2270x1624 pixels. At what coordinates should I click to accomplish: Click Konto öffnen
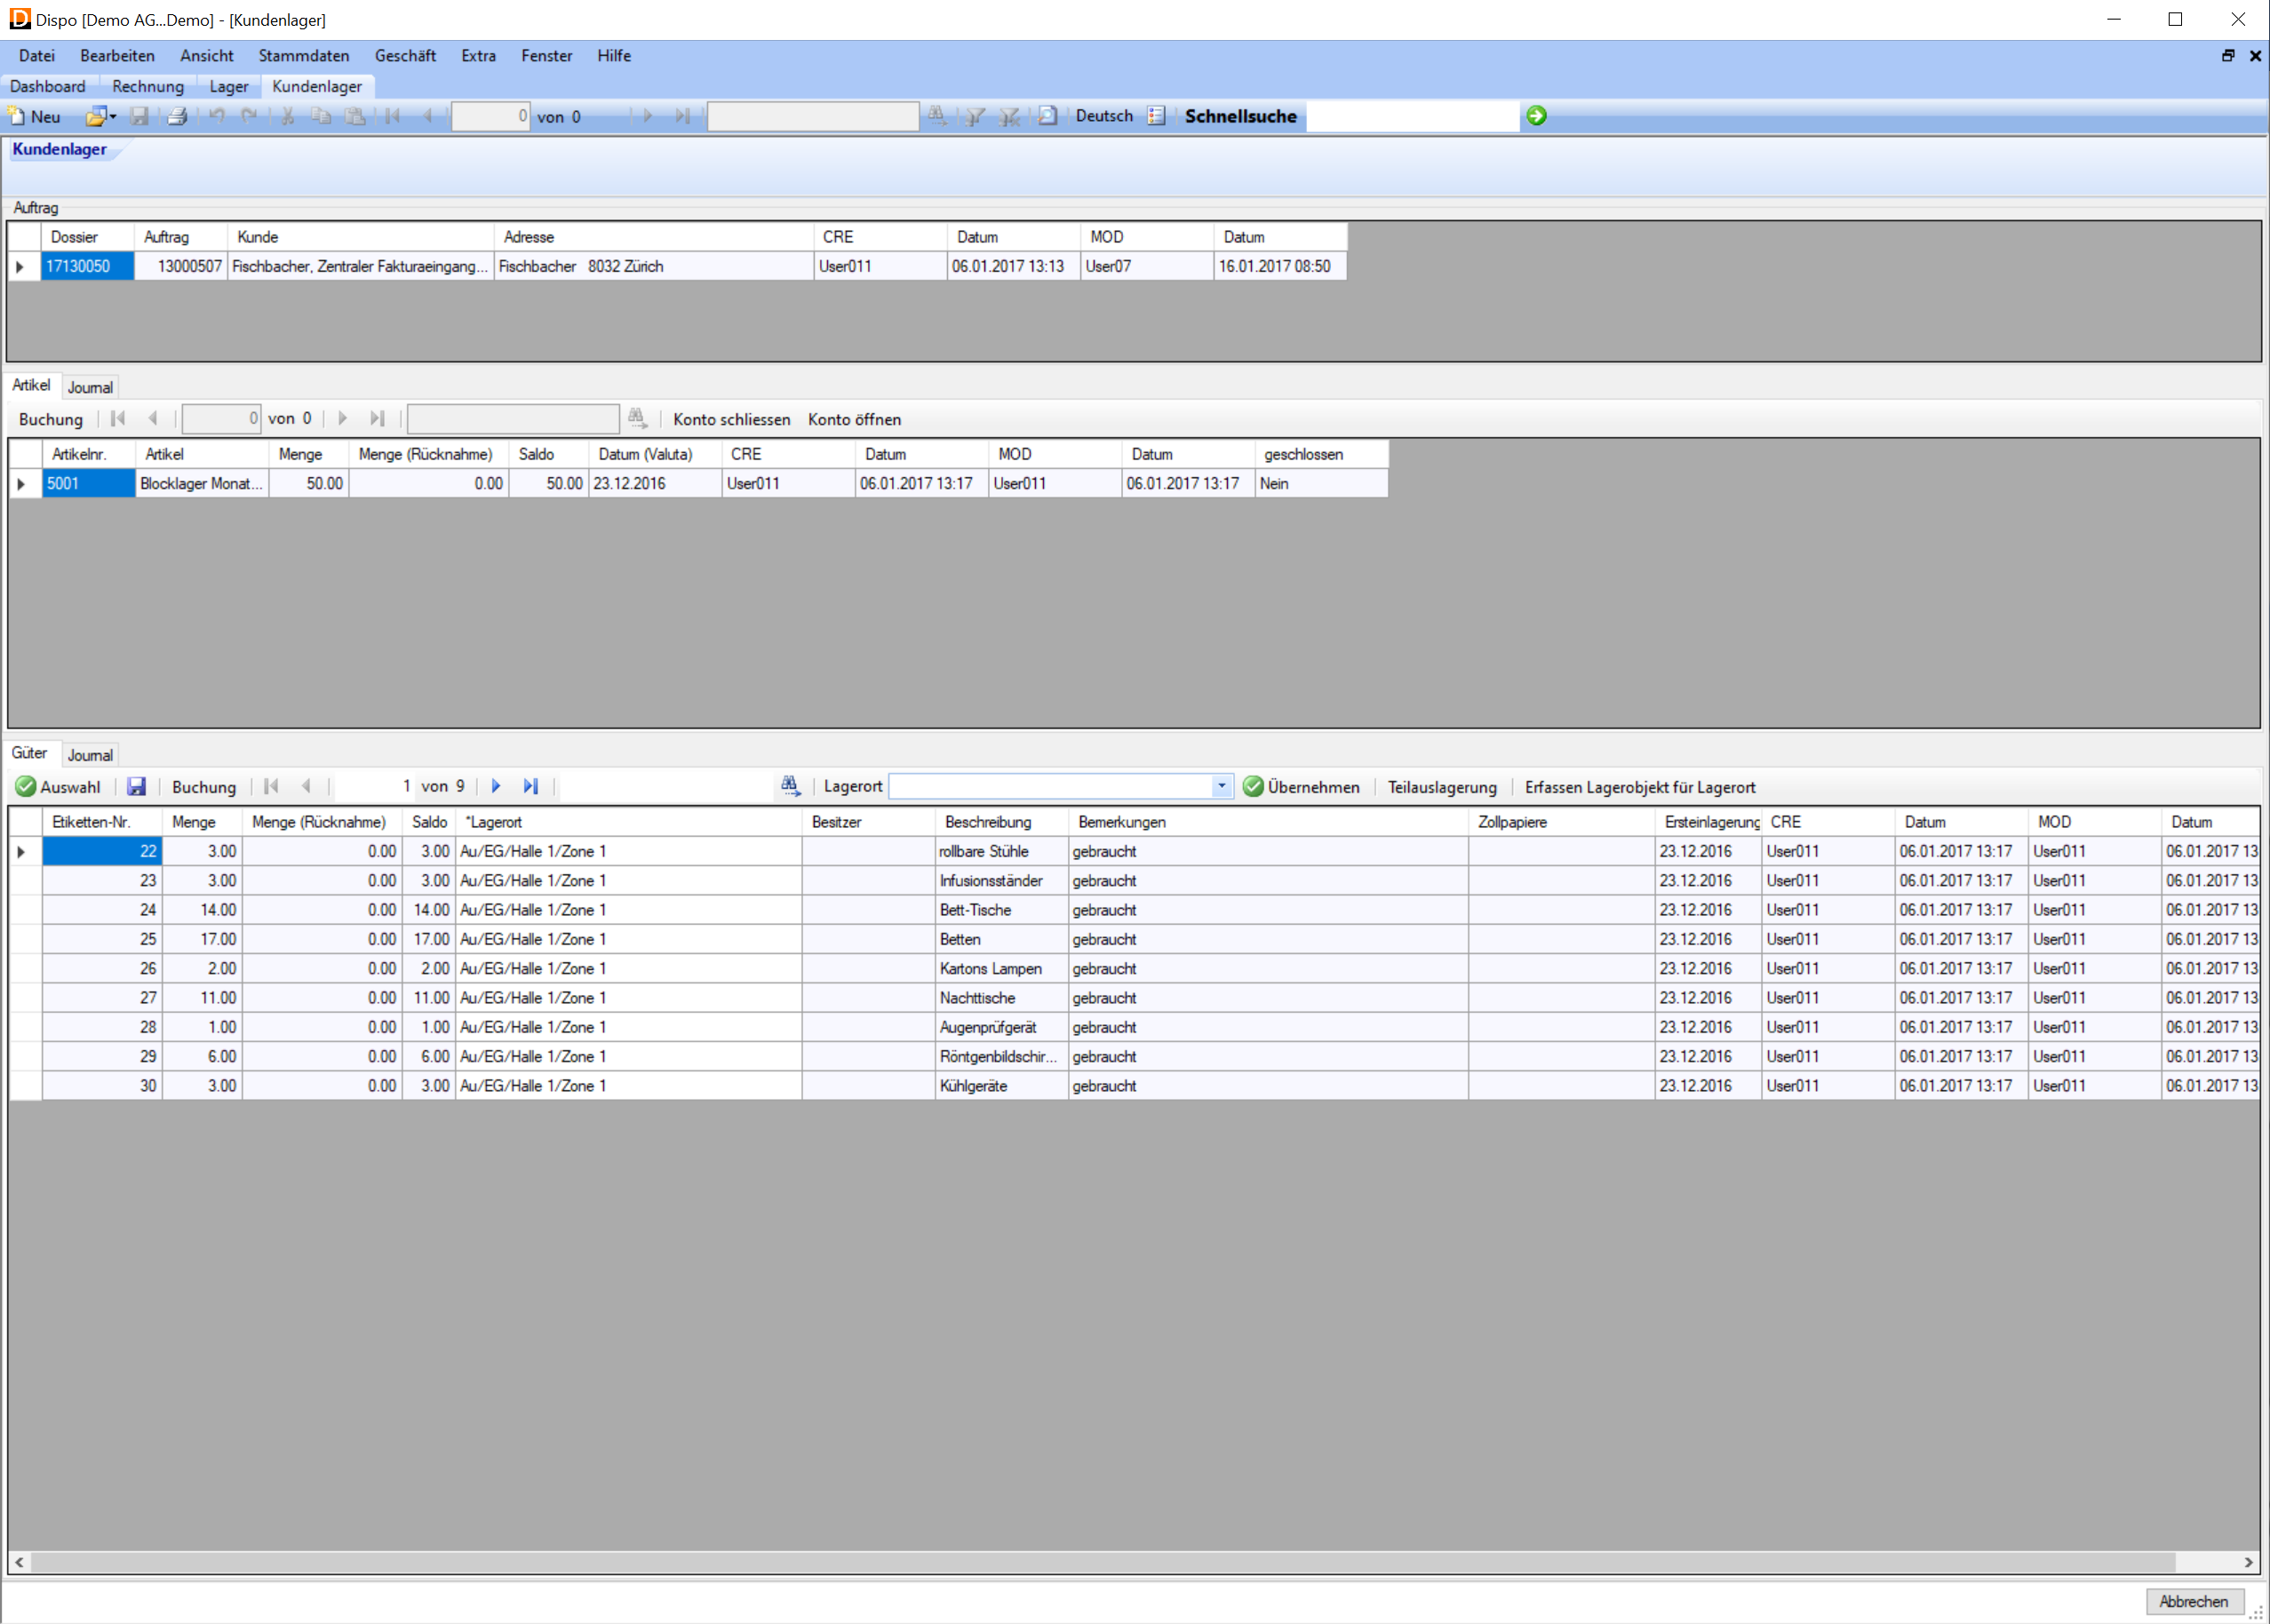854,419
